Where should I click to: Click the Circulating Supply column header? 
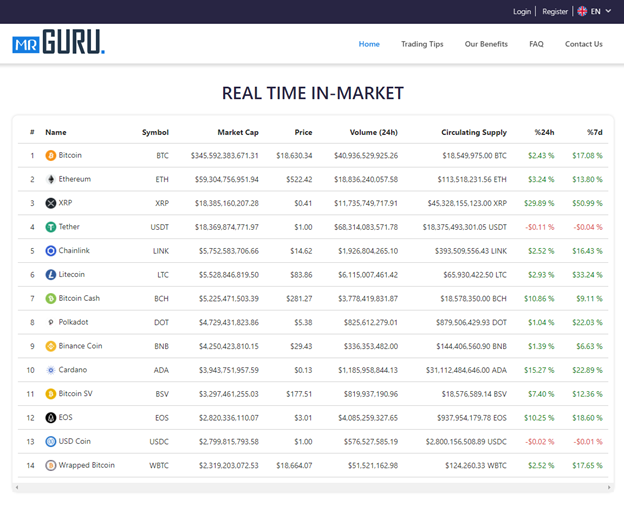474,133
